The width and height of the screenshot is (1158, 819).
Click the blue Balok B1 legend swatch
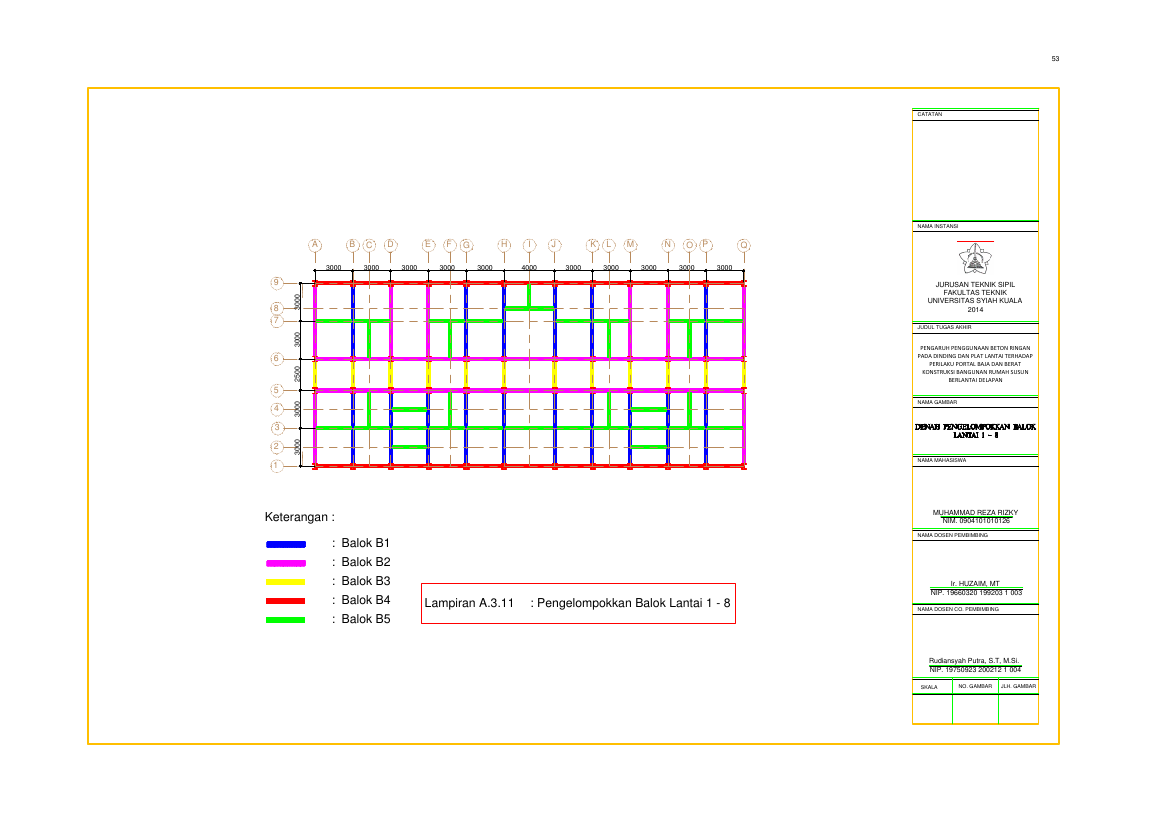(286, 544)
